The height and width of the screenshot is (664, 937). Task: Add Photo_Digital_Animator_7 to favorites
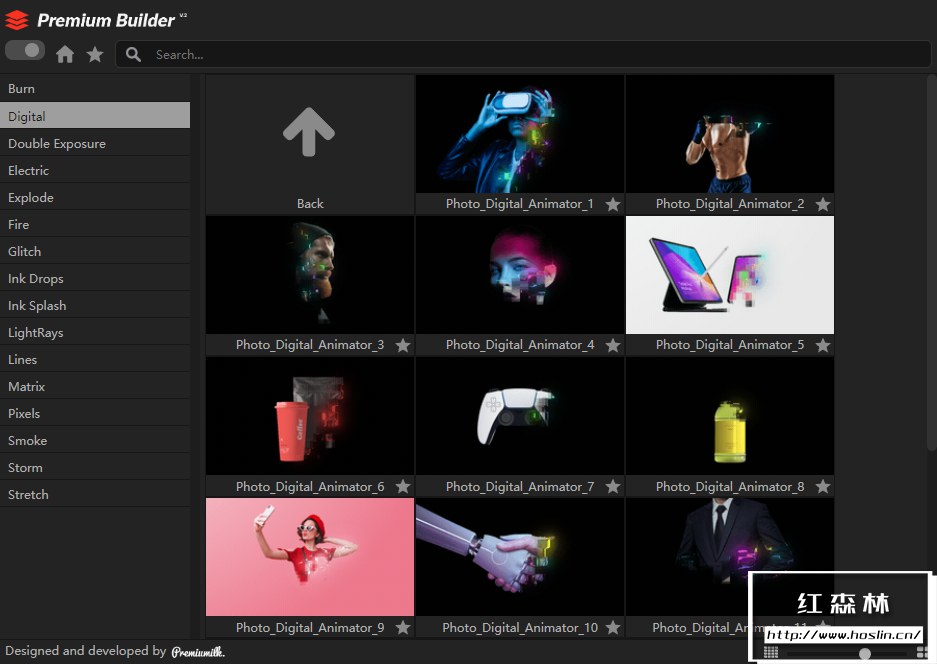(613, 486)
